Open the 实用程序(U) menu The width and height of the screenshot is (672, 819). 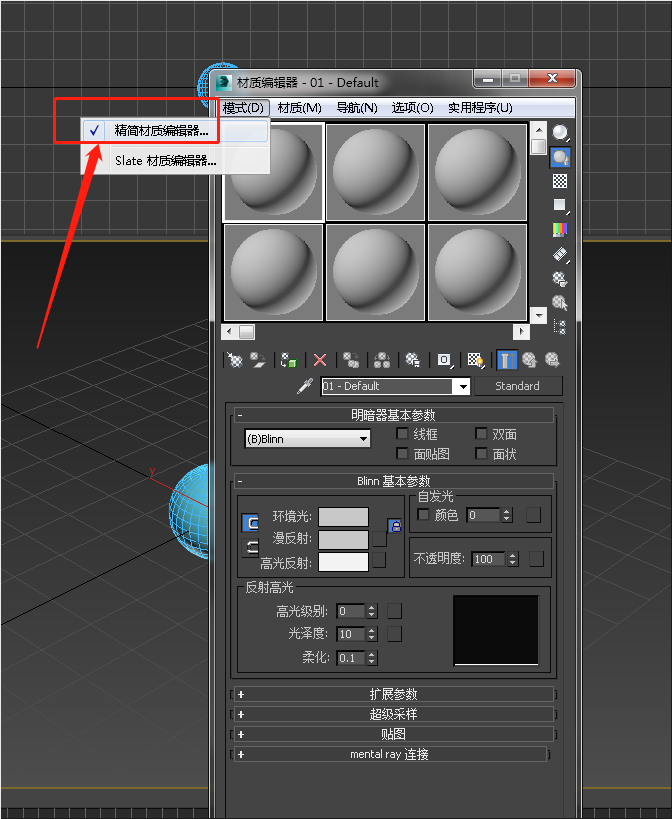(480, 108)
